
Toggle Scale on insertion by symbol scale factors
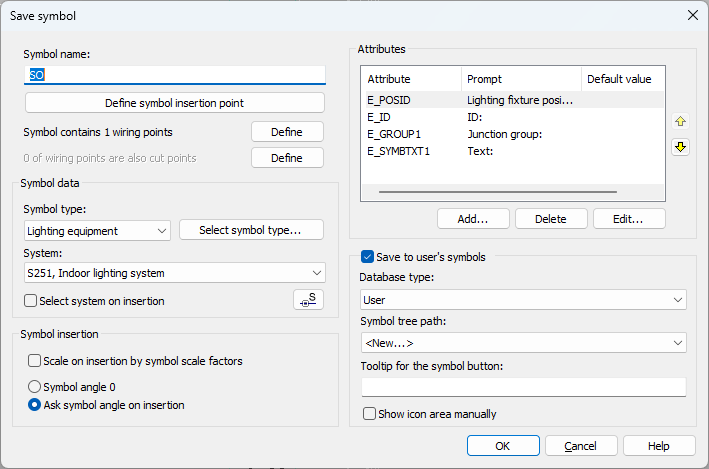pyautogui.click(x=36, y=361)
